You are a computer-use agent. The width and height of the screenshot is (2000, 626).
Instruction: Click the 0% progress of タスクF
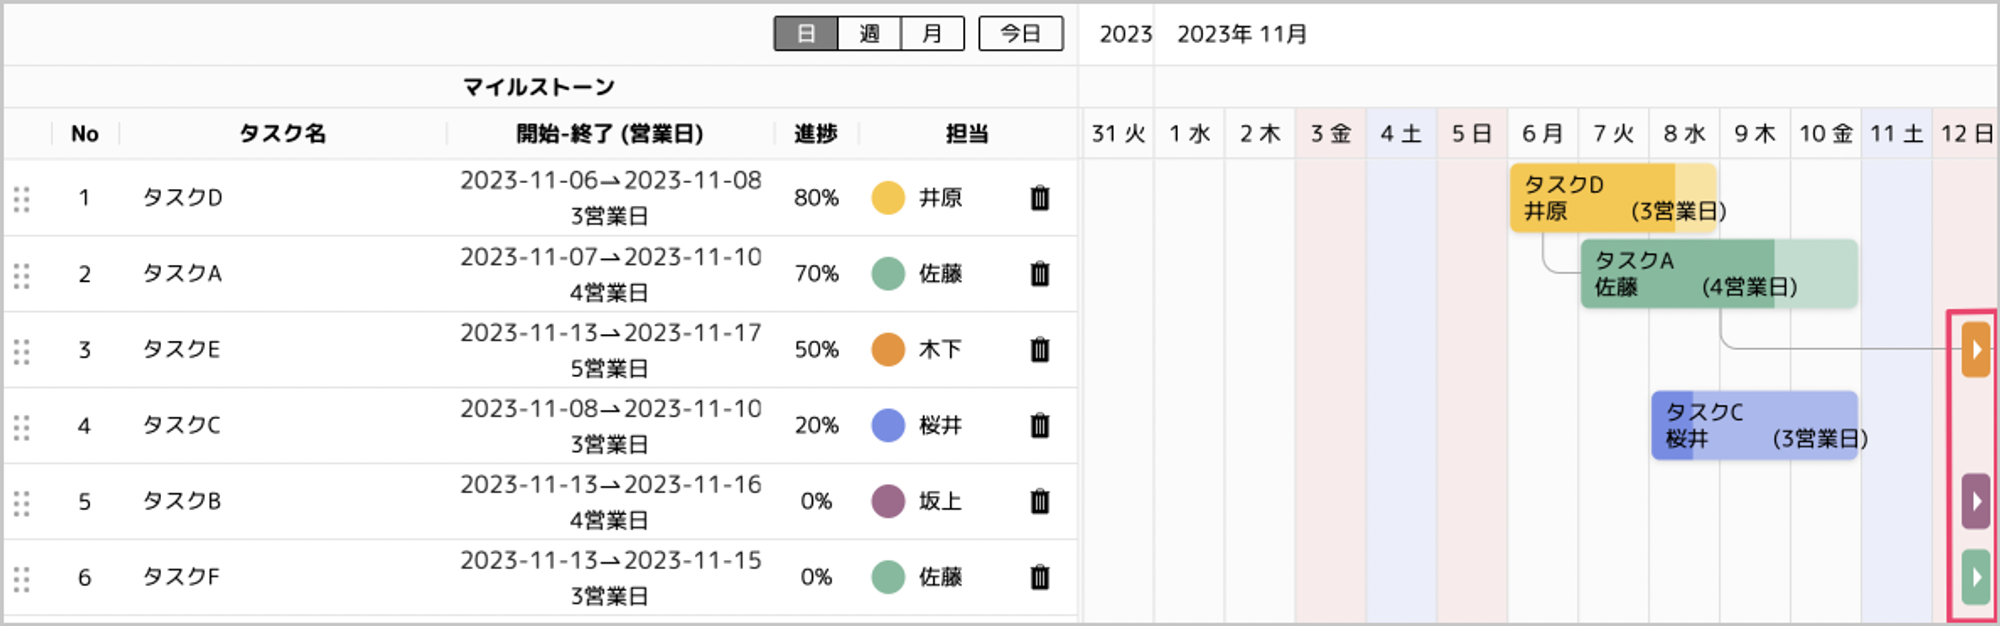tap(816, 578)
